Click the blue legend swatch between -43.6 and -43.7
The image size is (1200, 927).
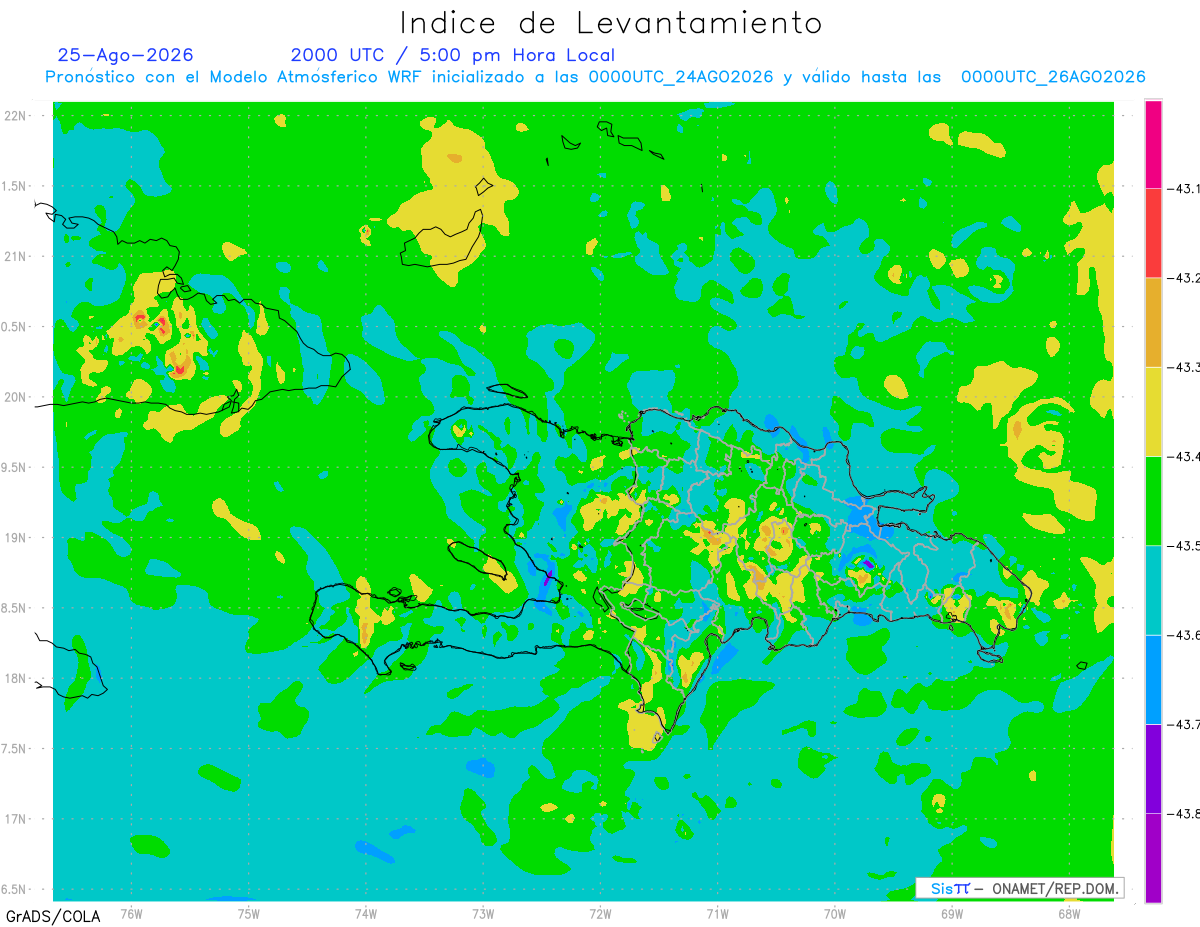tap(1153, 679)
